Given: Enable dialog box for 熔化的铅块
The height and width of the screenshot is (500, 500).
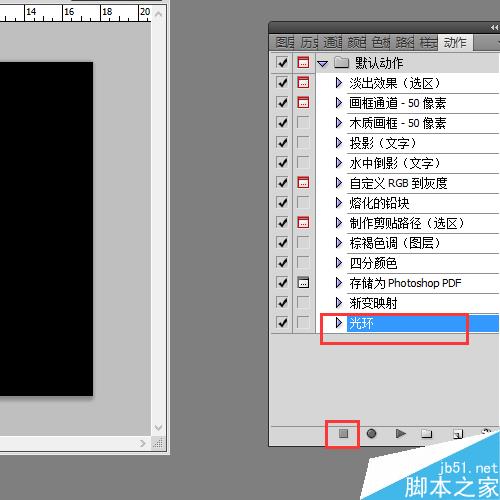Looking at the screenshot, I should pyautogui.click(x=303, y=202).
